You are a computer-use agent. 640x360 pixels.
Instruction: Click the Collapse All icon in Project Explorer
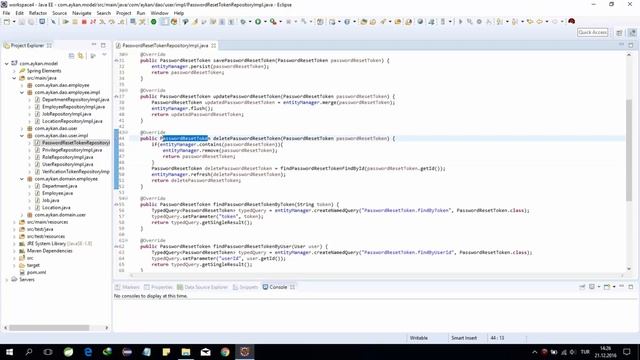pos(71,56)
